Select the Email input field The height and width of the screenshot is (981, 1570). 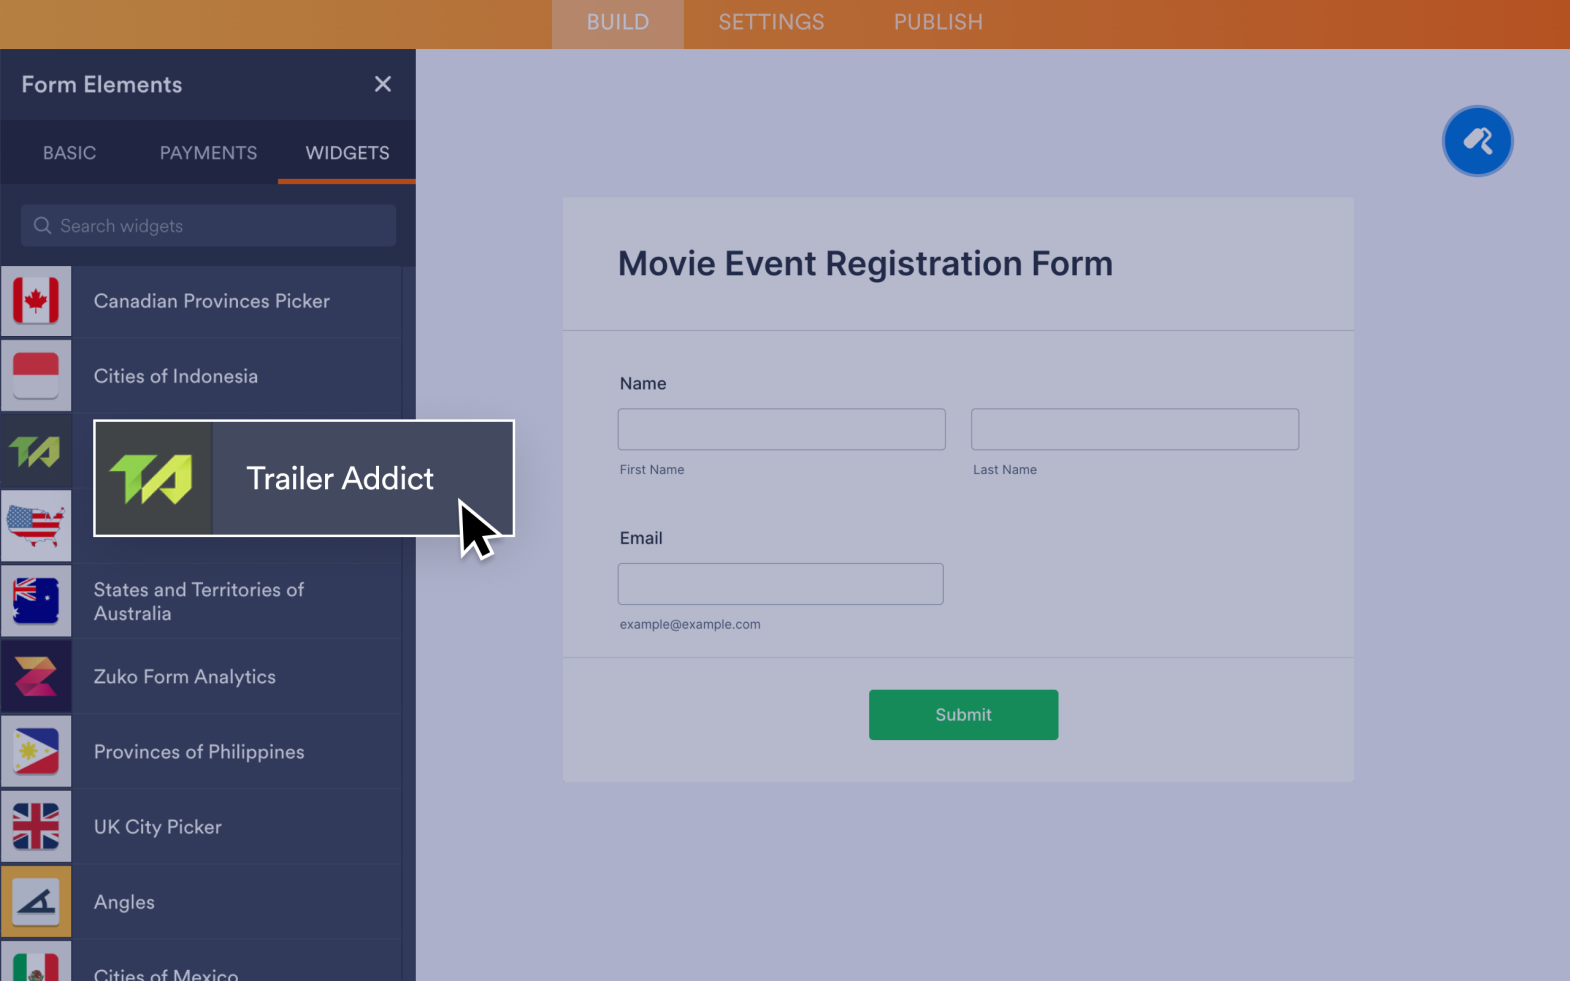tap(780, 584)
